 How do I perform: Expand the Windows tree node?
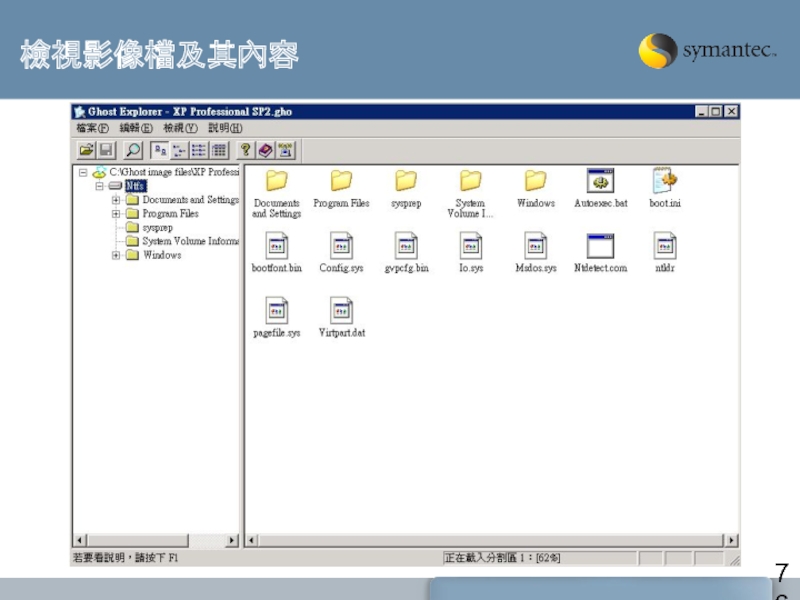click(116, 255)
